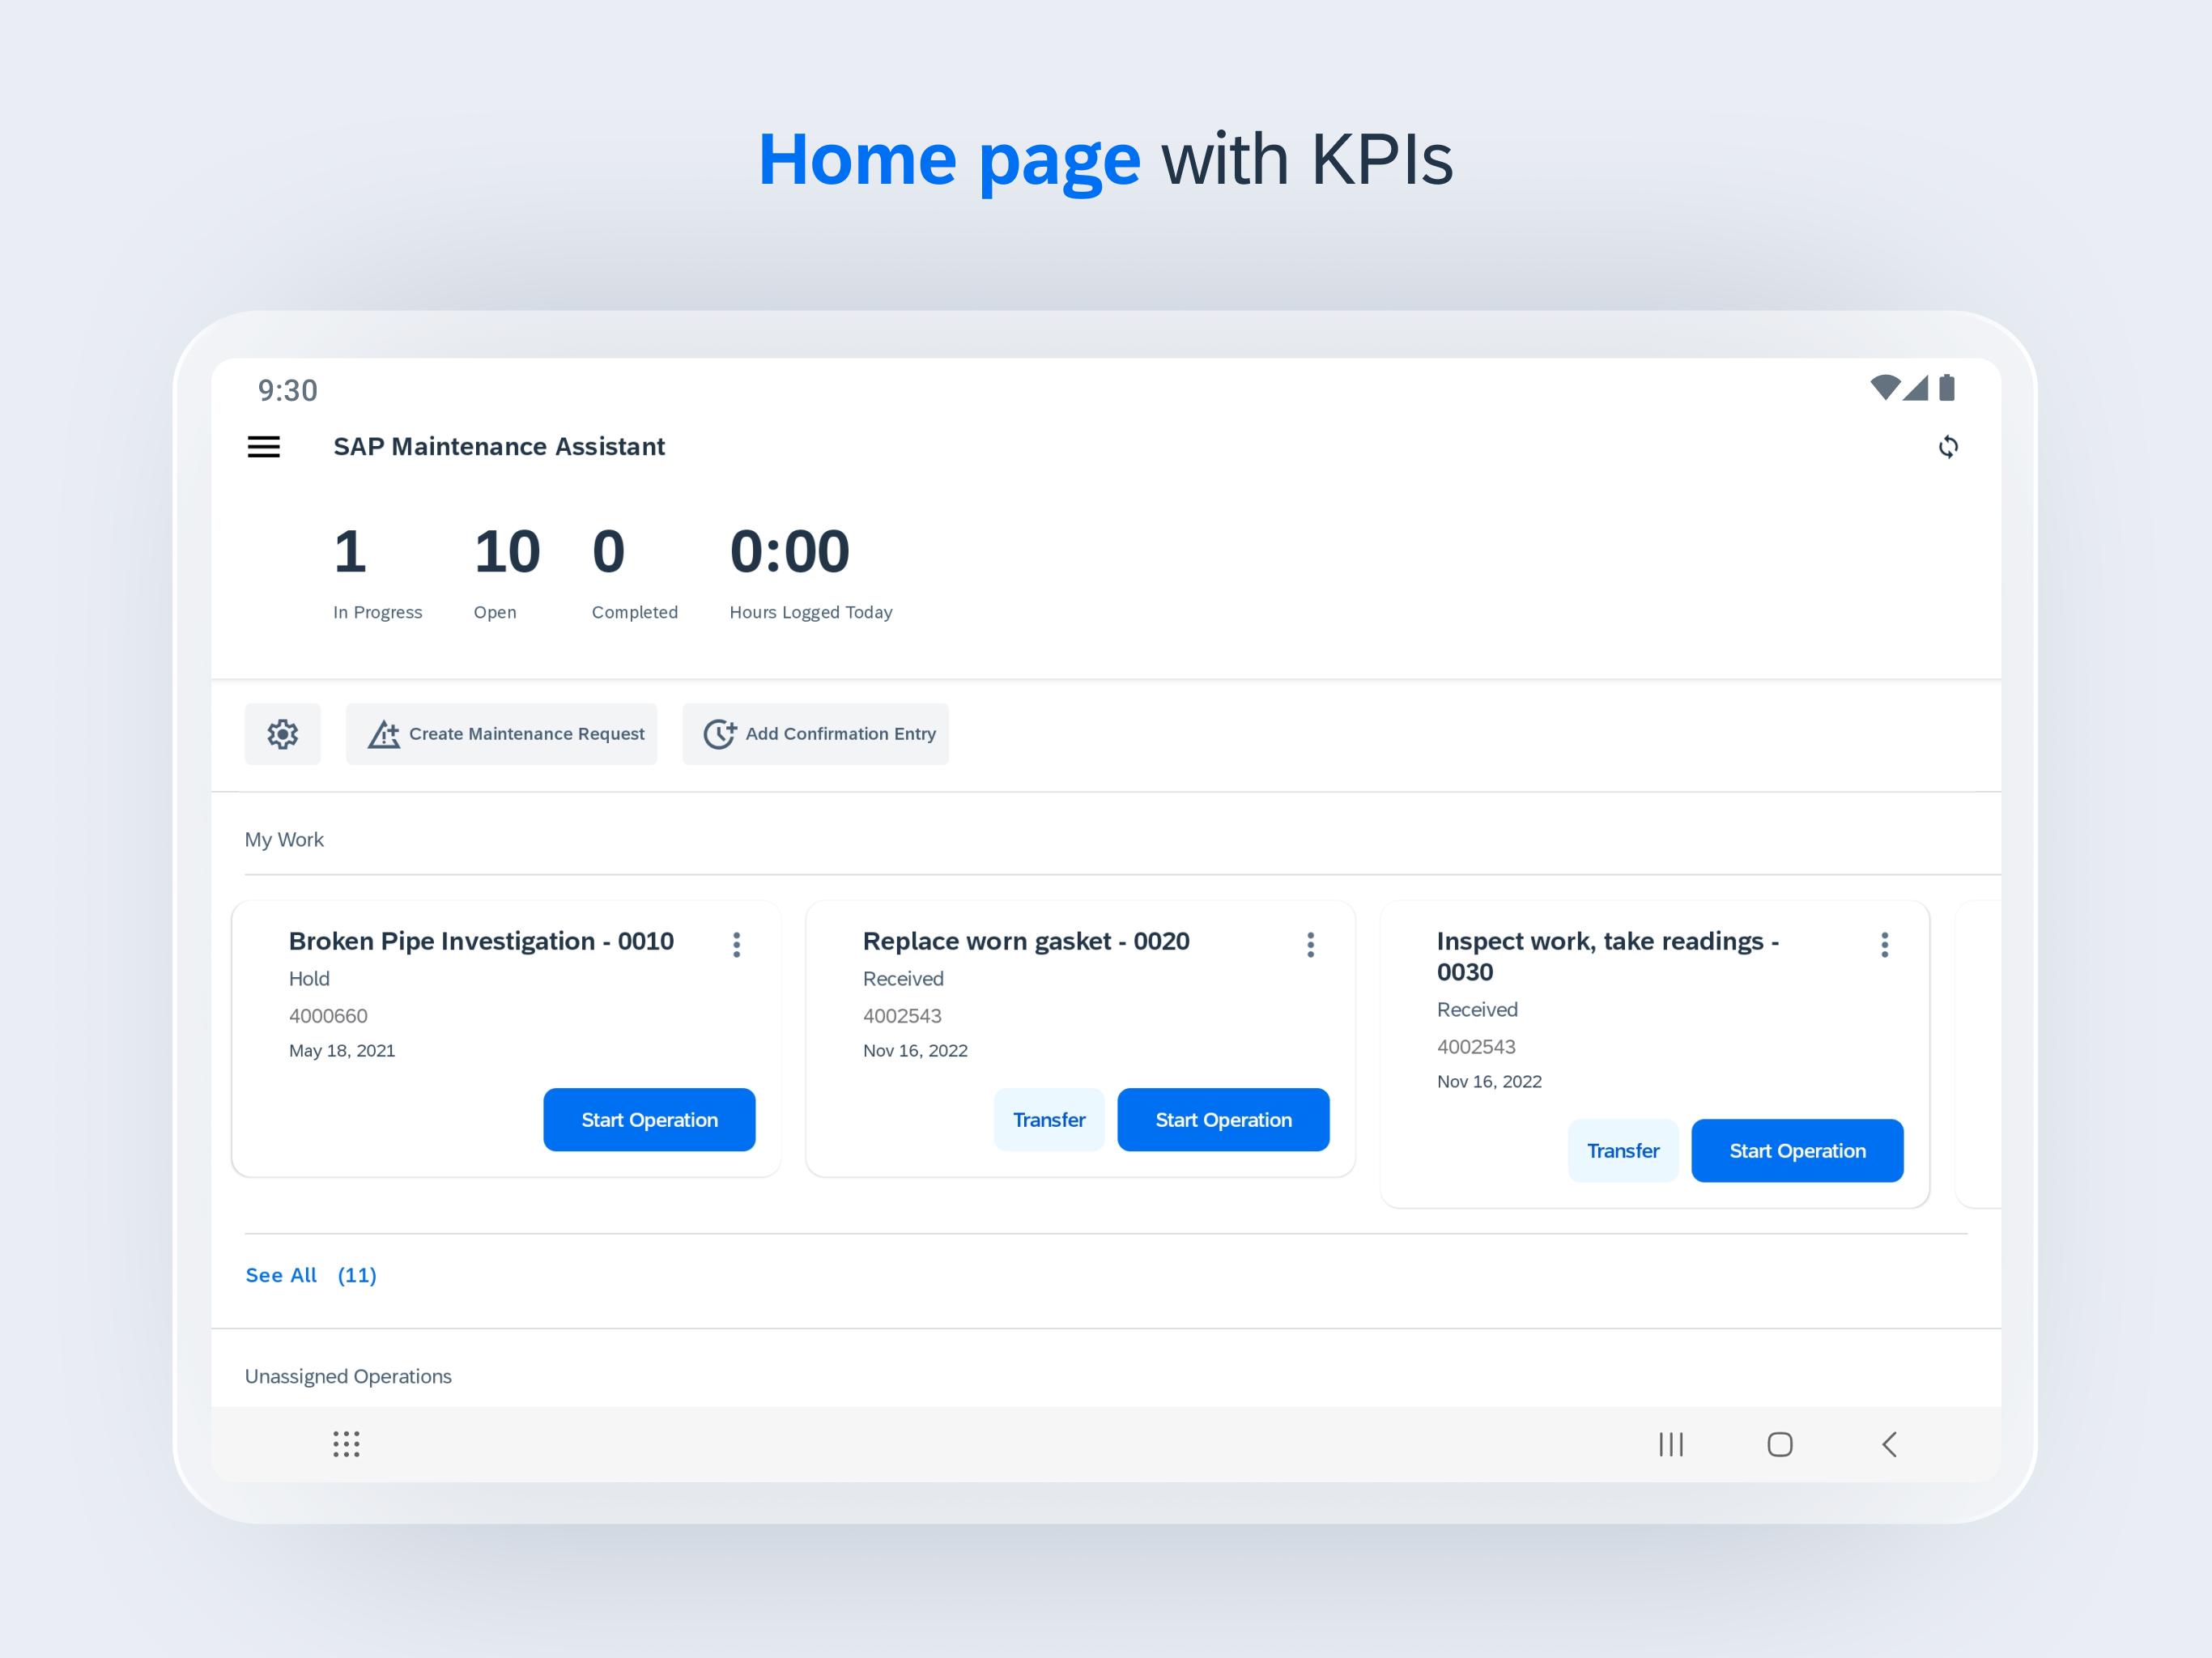Transfer the Inspect work, take readings operation
This screenshot has height=1658, width=2212.
click(1622, 1151)
